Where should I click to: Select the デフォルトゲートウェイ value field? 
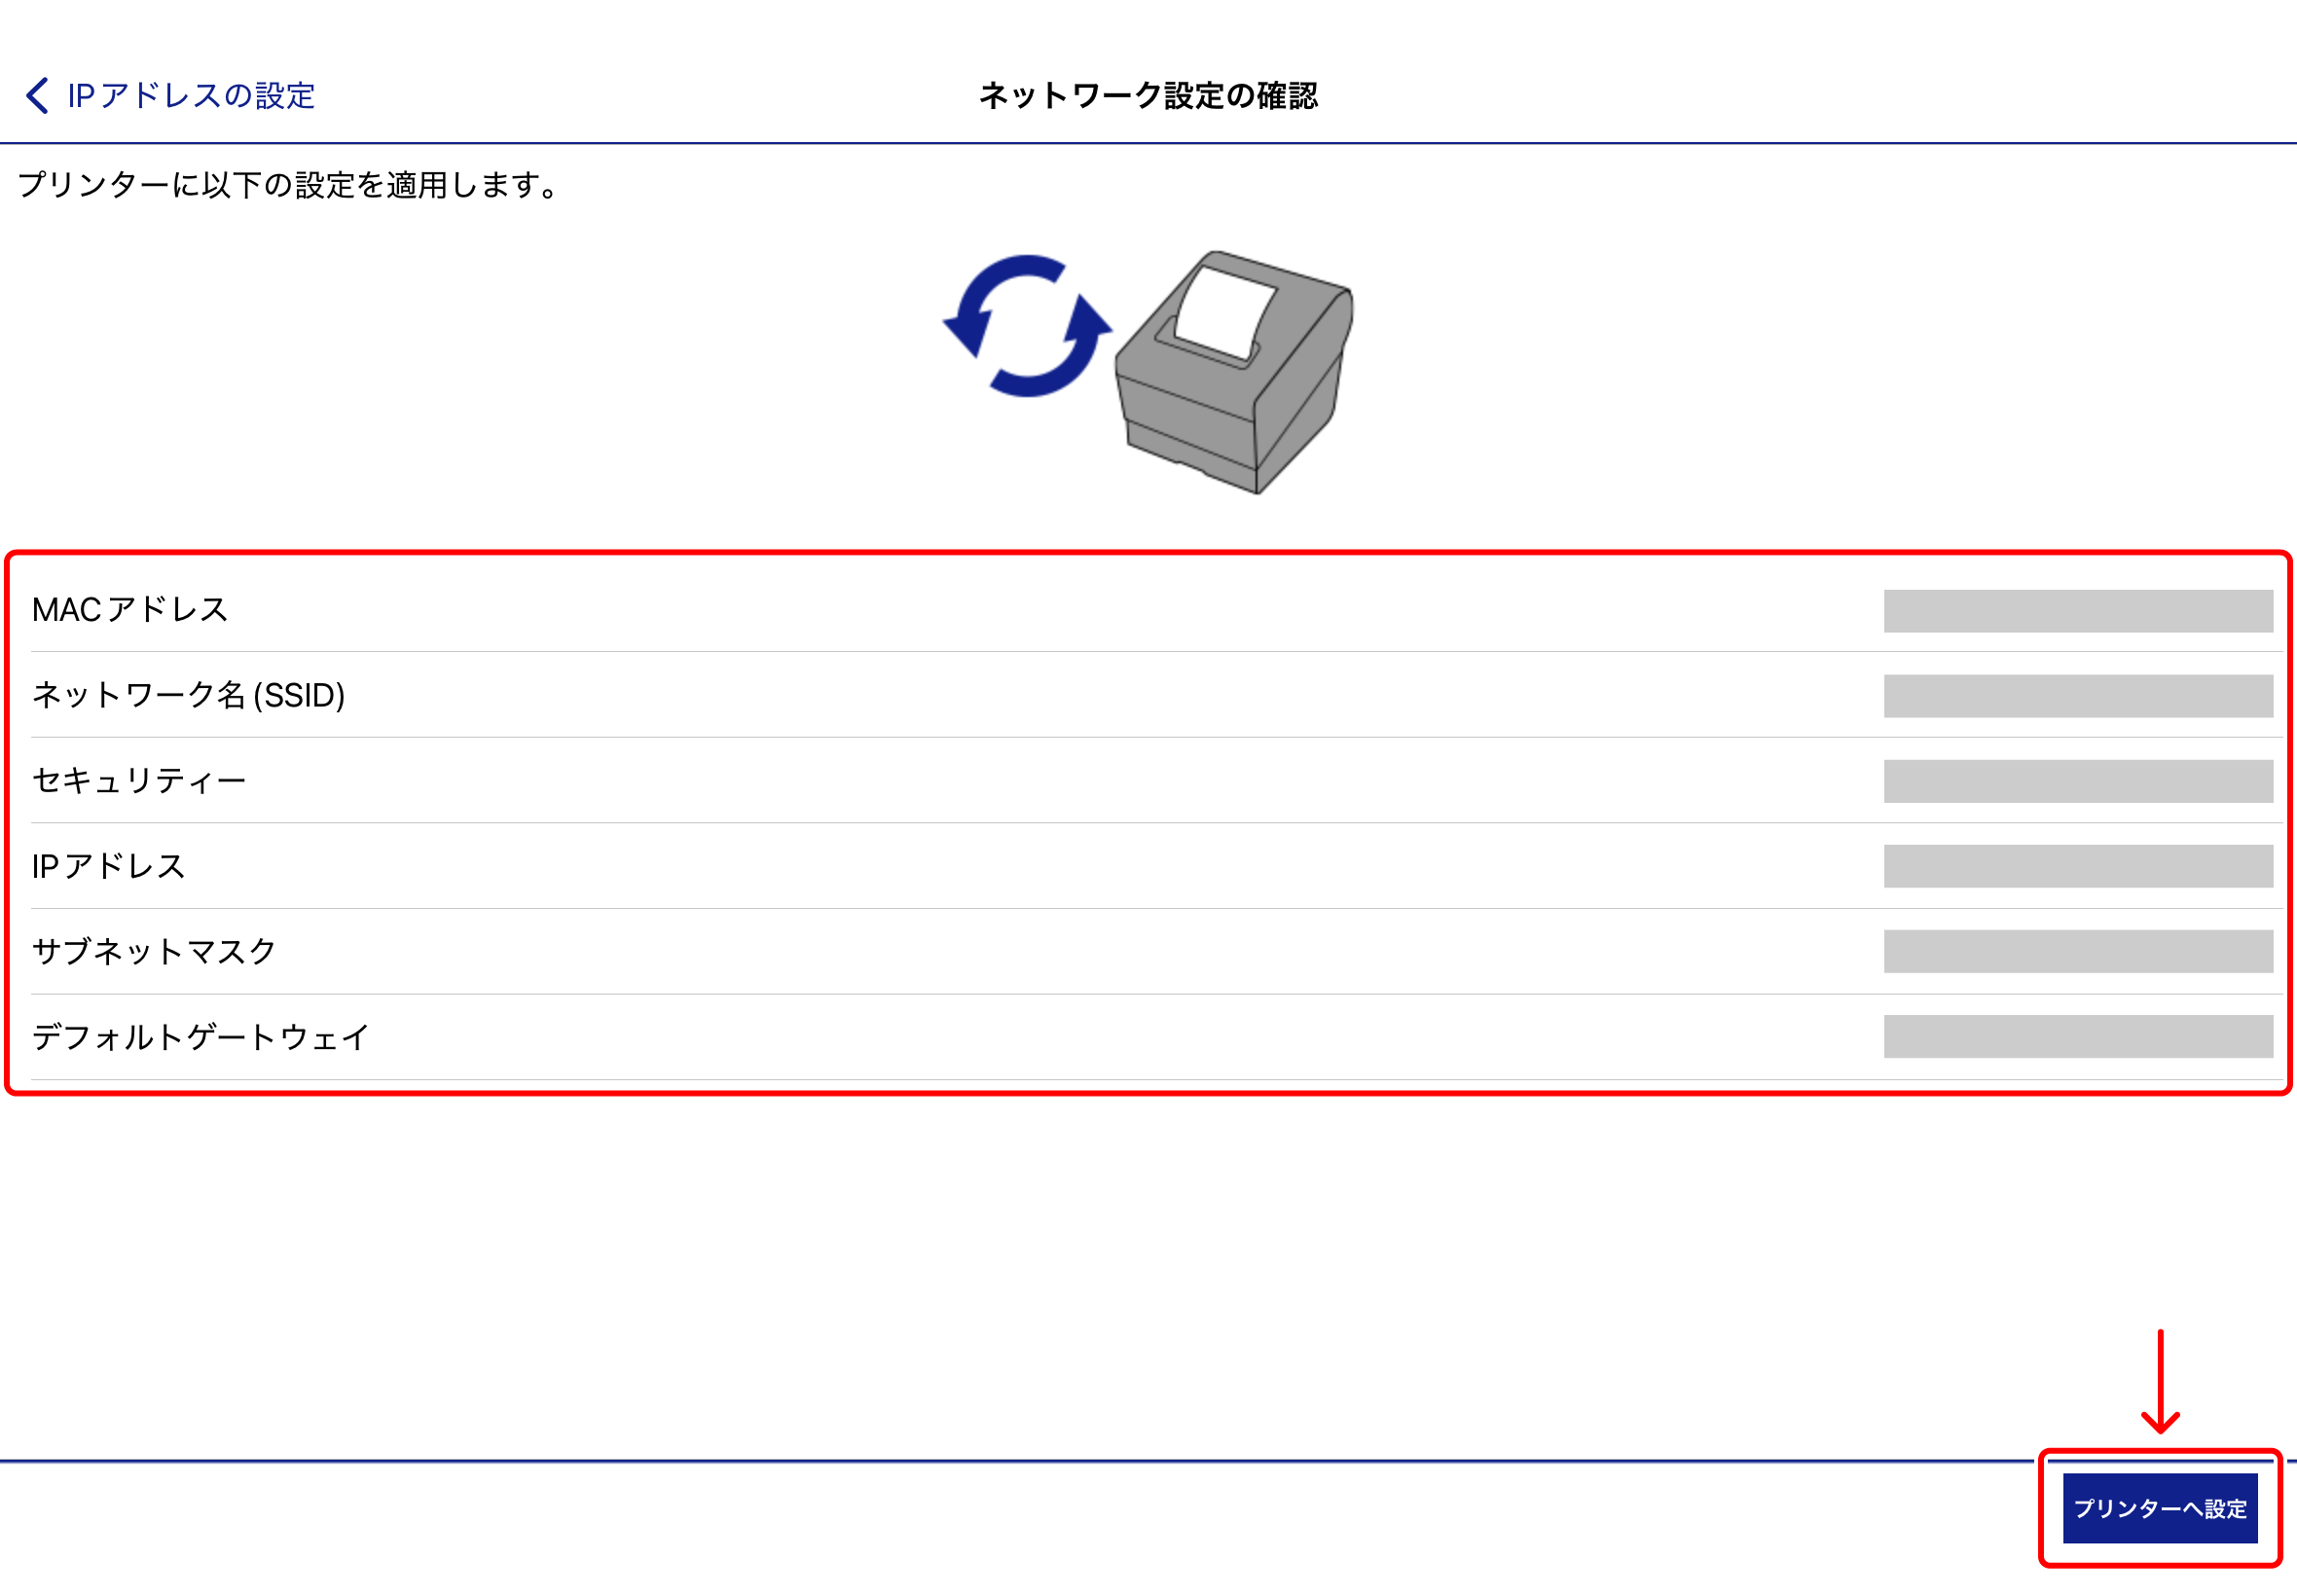pos(2077,1038)
